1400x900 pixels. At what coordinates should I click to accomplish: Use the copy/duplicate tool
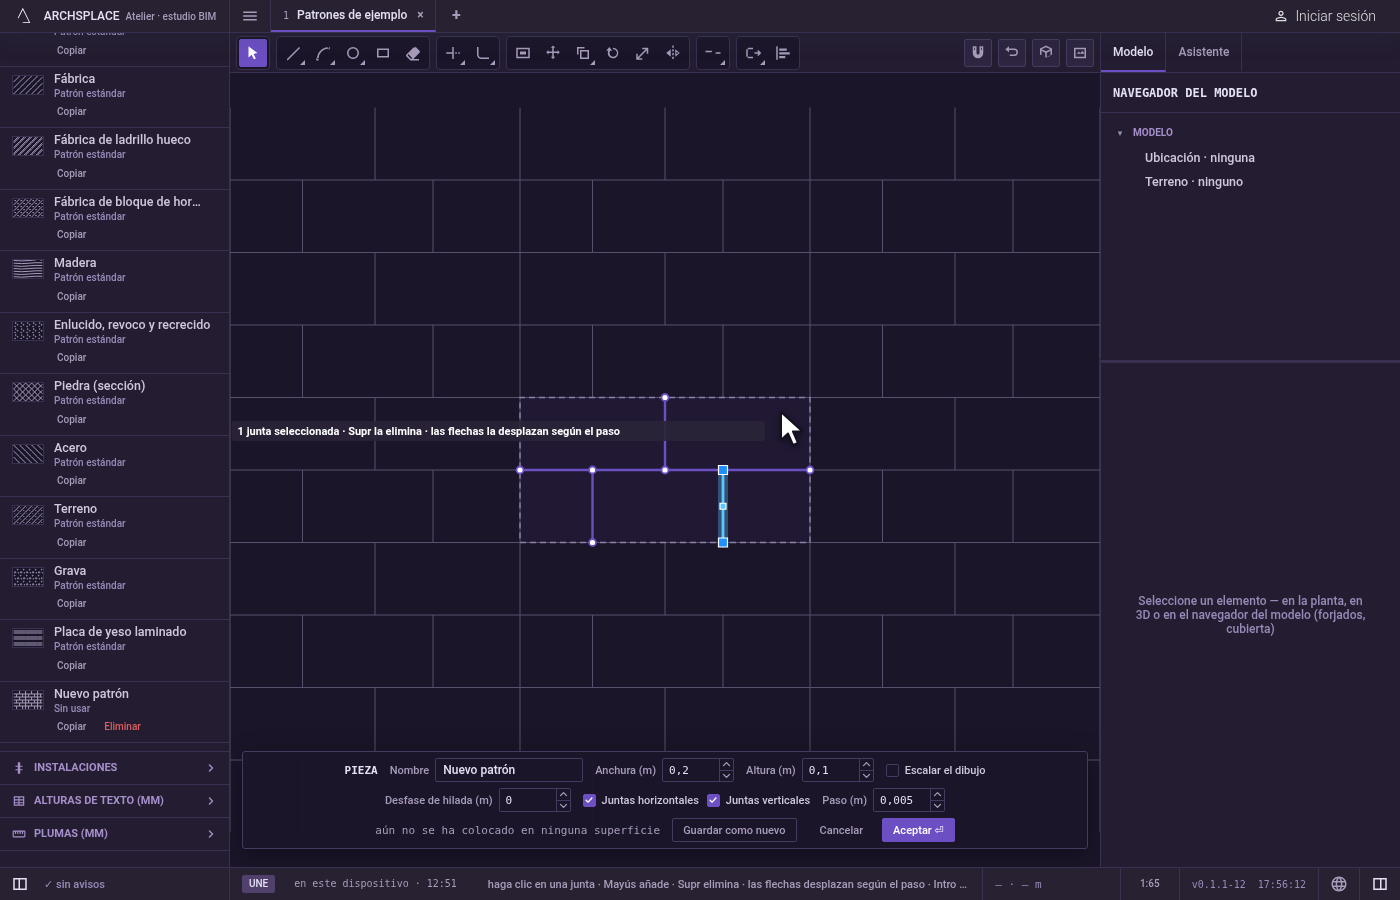click(583, 53)
